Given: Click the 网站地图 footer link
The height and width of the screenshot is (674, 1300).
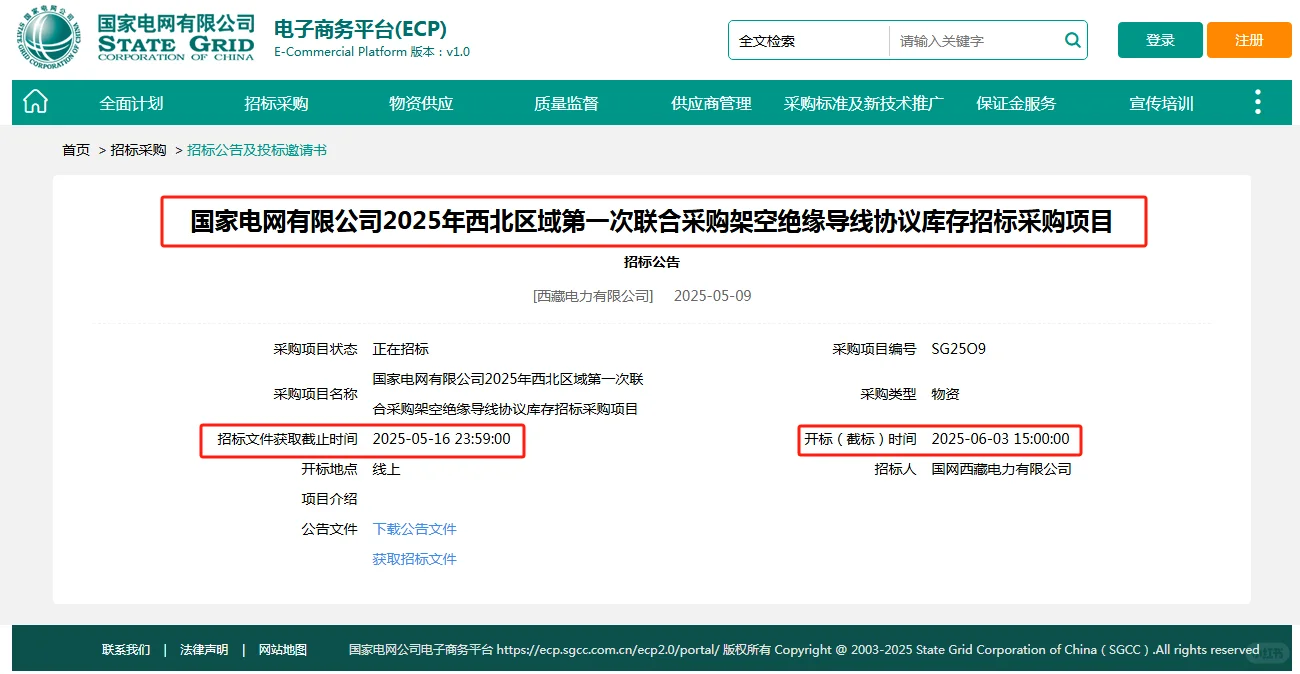Looking at the screenshot, I should tap(281, 649).
